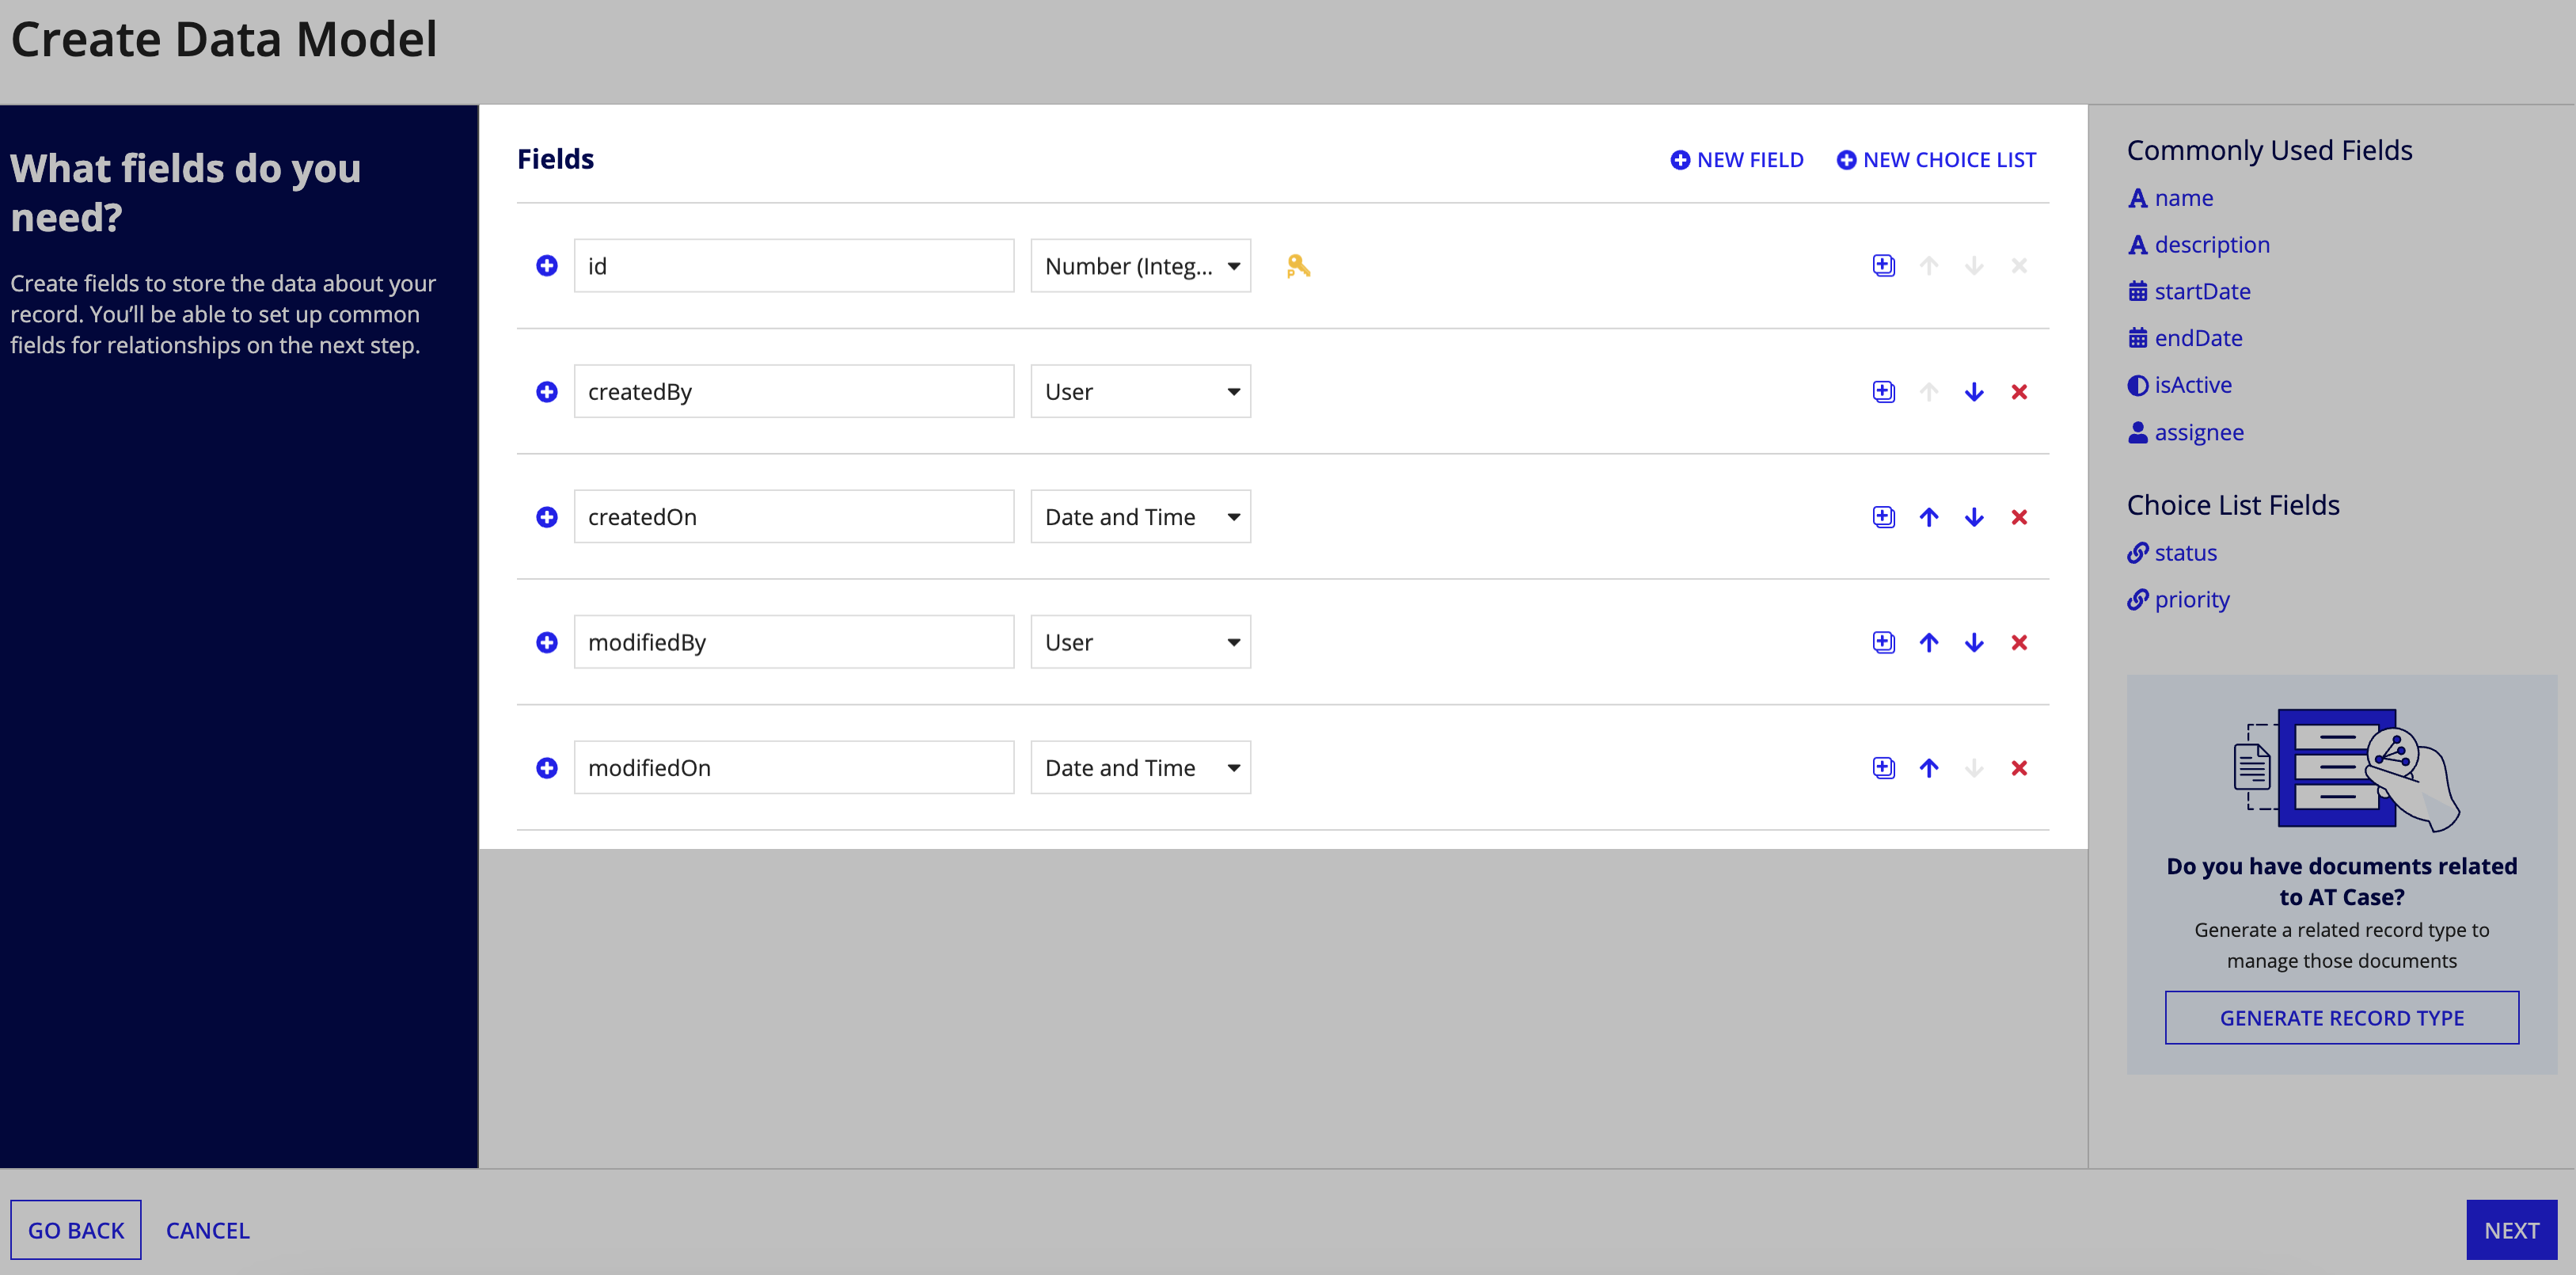
Task: Open the createdBy type dropdown
Action: (x=1140, y=392)
